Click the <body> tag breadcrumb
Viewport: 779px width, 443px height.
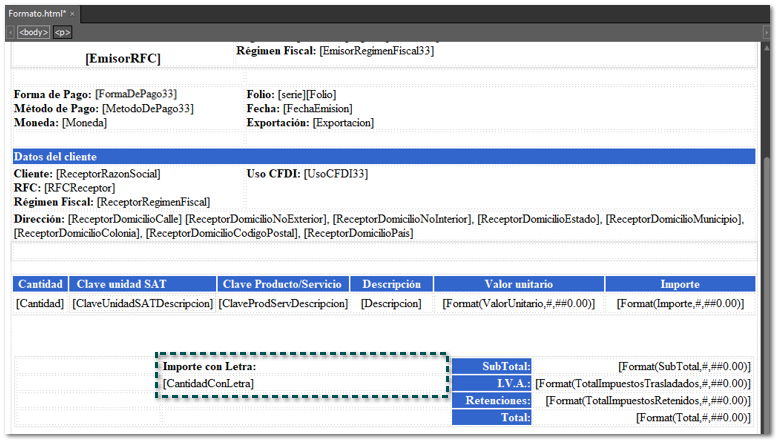(33, 32)
